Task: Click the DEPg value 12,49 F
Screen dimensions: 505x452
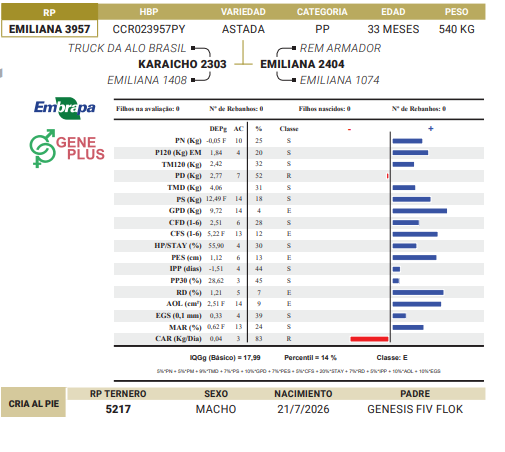Action: pos(216,199)
